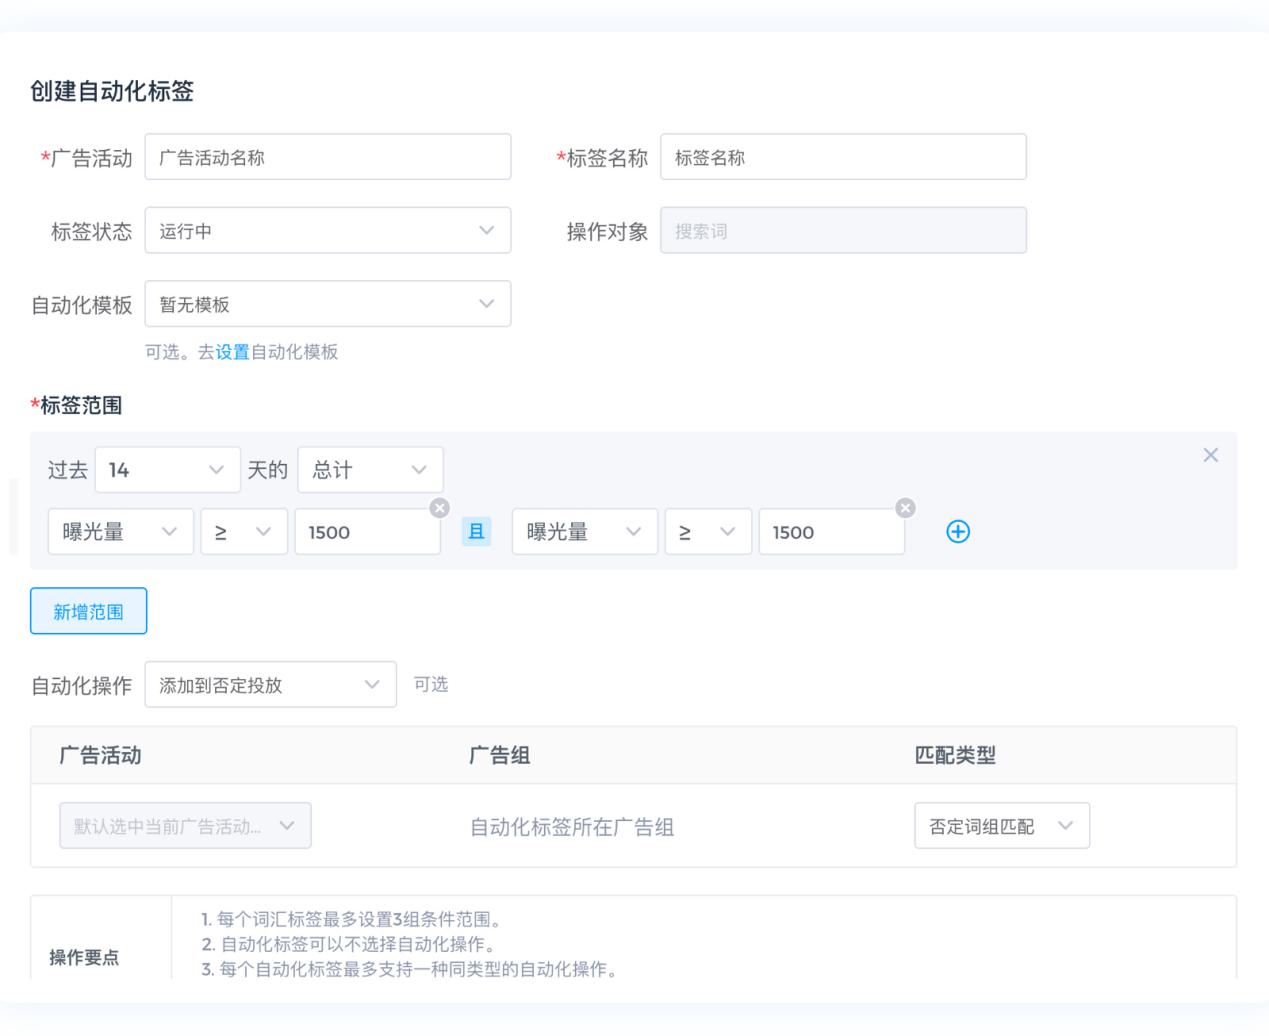The image size is (1269, 1036).
Task: Toggle the 且 logic operator between conditions
Action: click(x=476, y=532)
